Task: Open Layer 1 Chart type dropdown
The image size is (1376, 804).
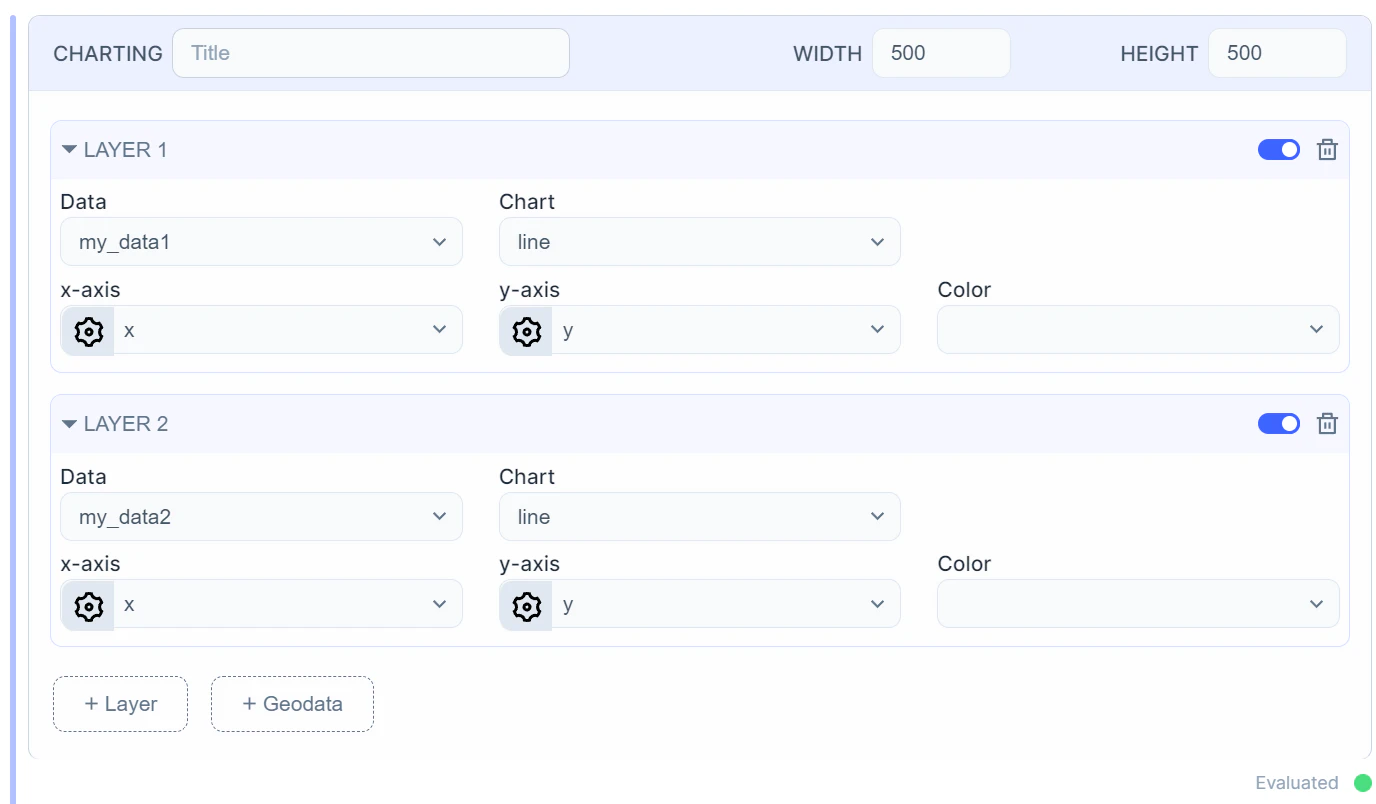Action: coord(700,242)
